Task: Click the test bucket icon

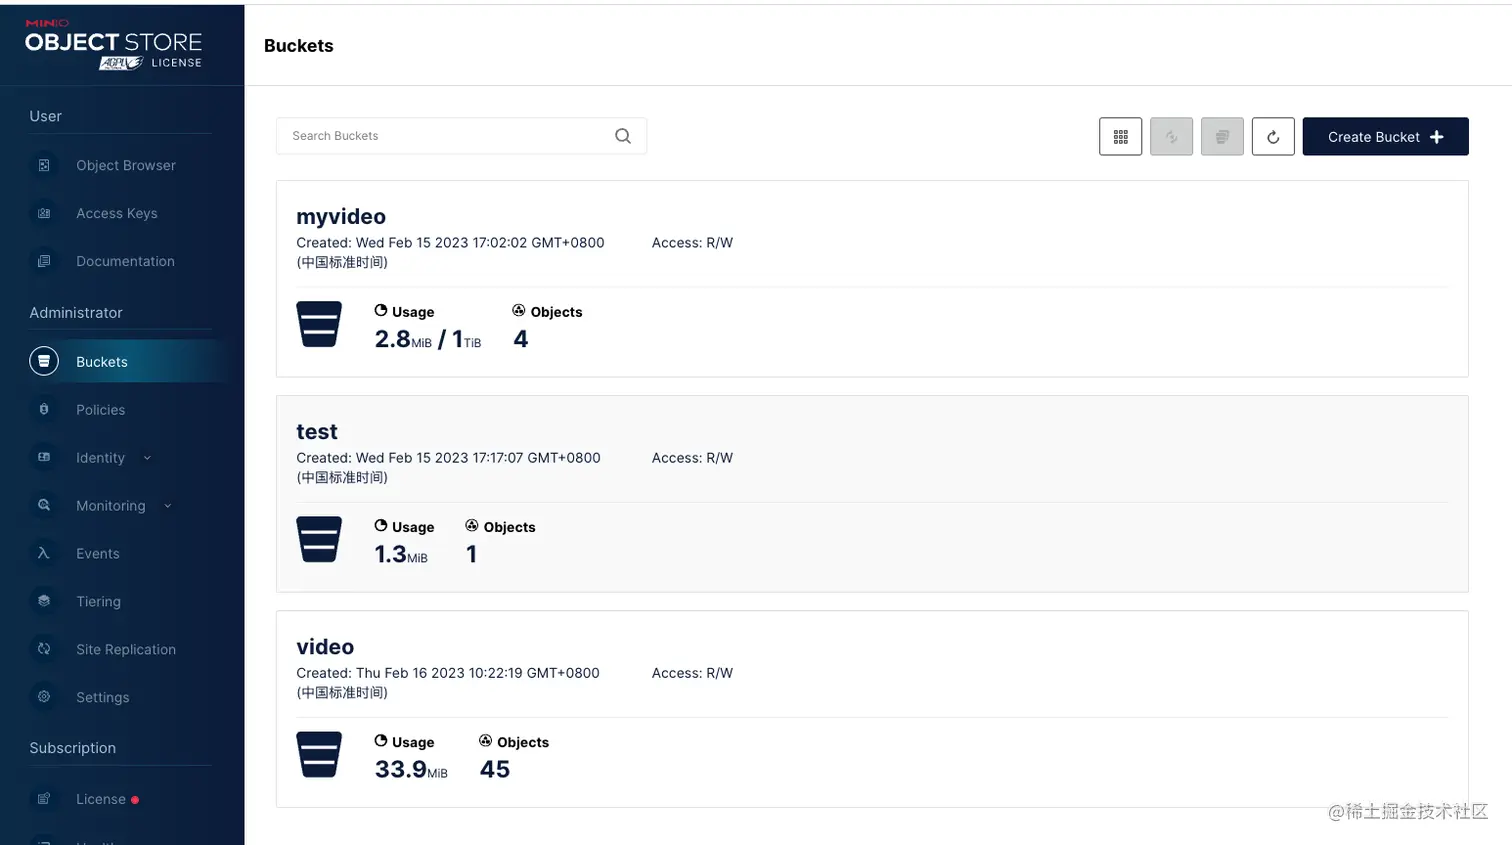Action: point(319,539)
